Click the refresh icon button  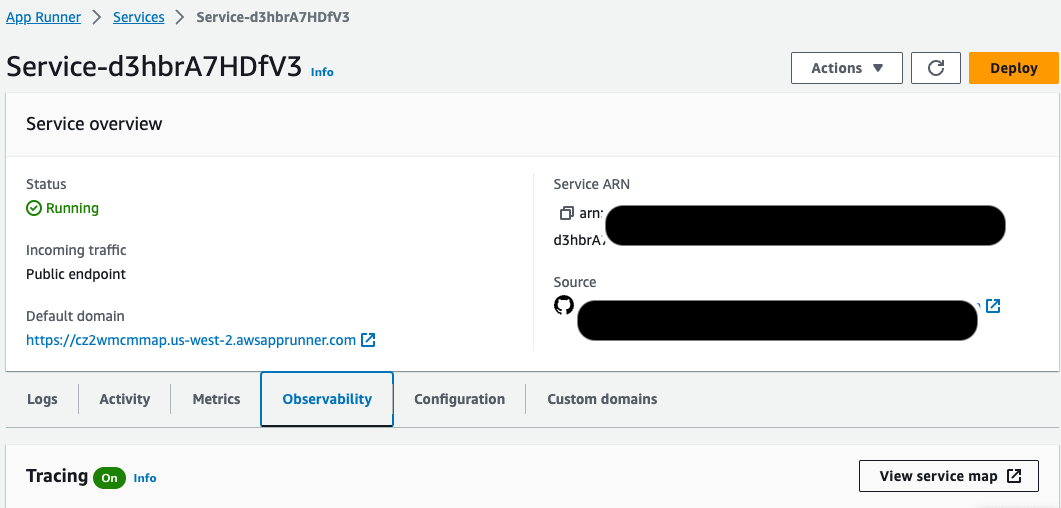pos(936,68)
